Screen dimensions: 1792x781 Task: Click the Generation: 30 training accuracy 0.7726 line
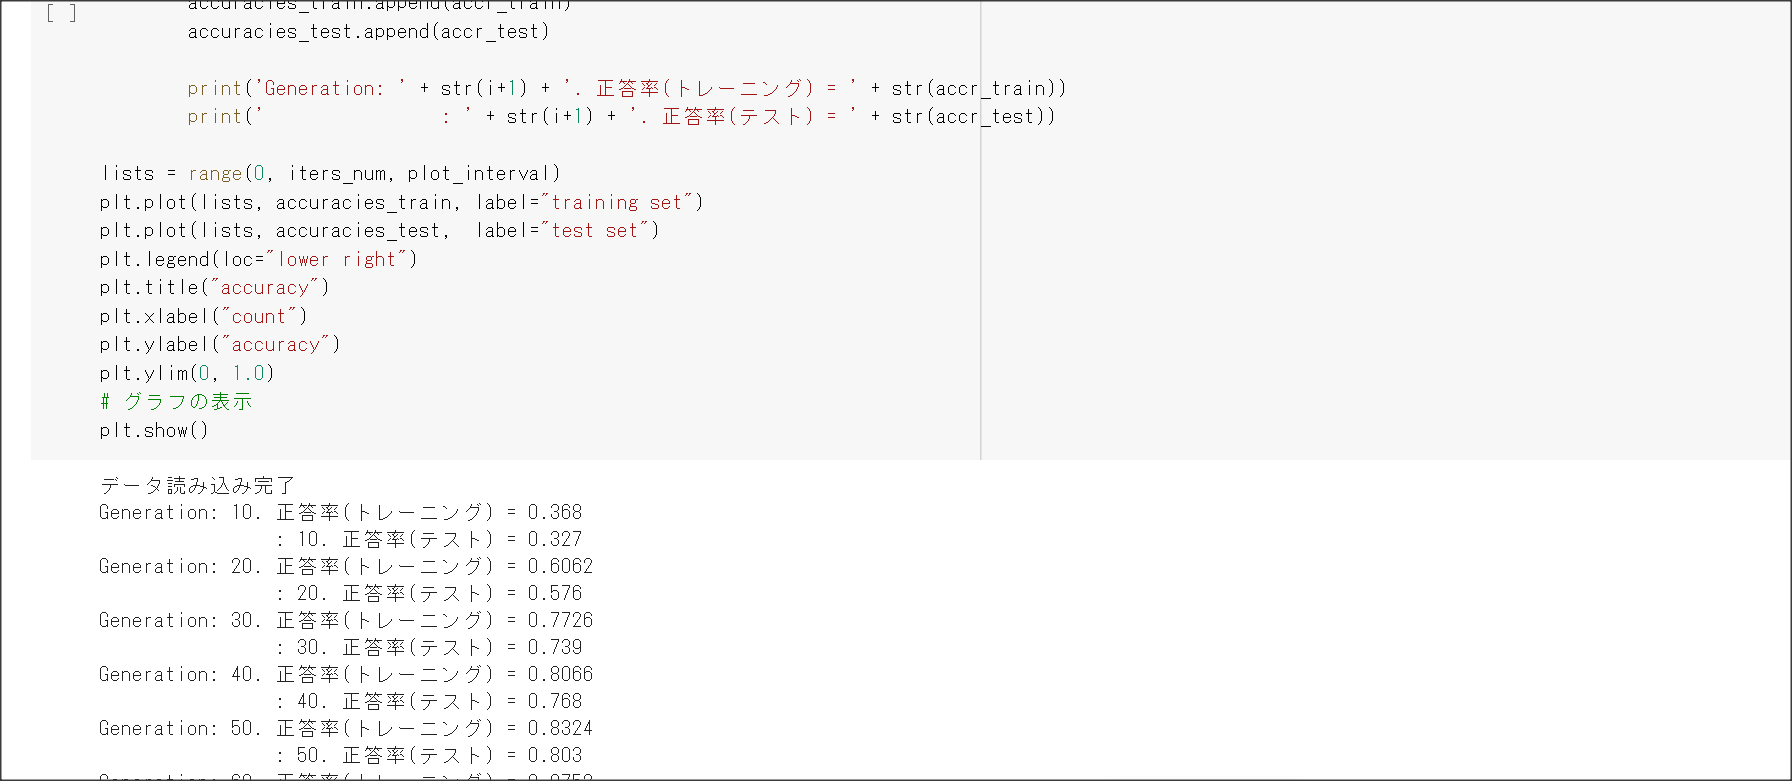coord(346,620)
